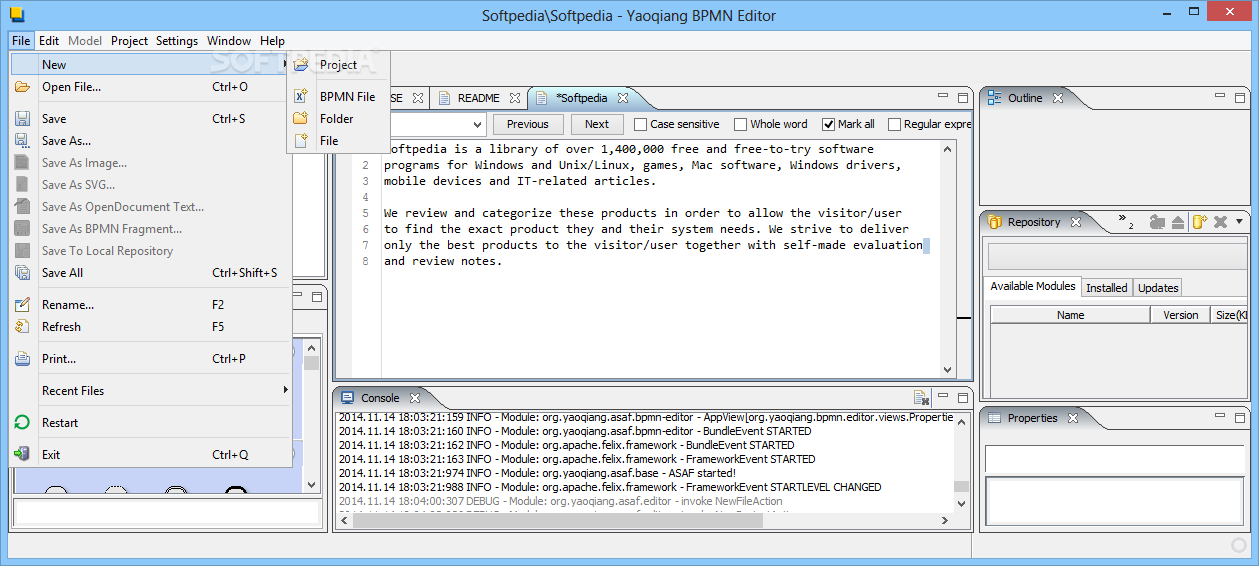The width and height of the screenshot is (1259, 566).
Task: Select the Available Modules tab
Action: [1033, 286]
